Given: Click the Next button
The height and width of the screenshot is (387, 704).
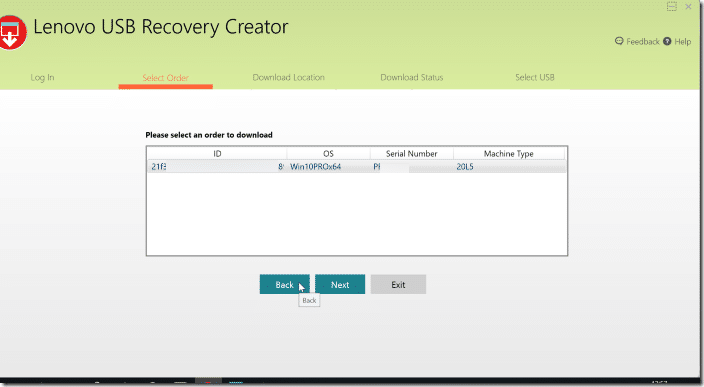Looking at the screenshot, I should (x=340, y=285).
